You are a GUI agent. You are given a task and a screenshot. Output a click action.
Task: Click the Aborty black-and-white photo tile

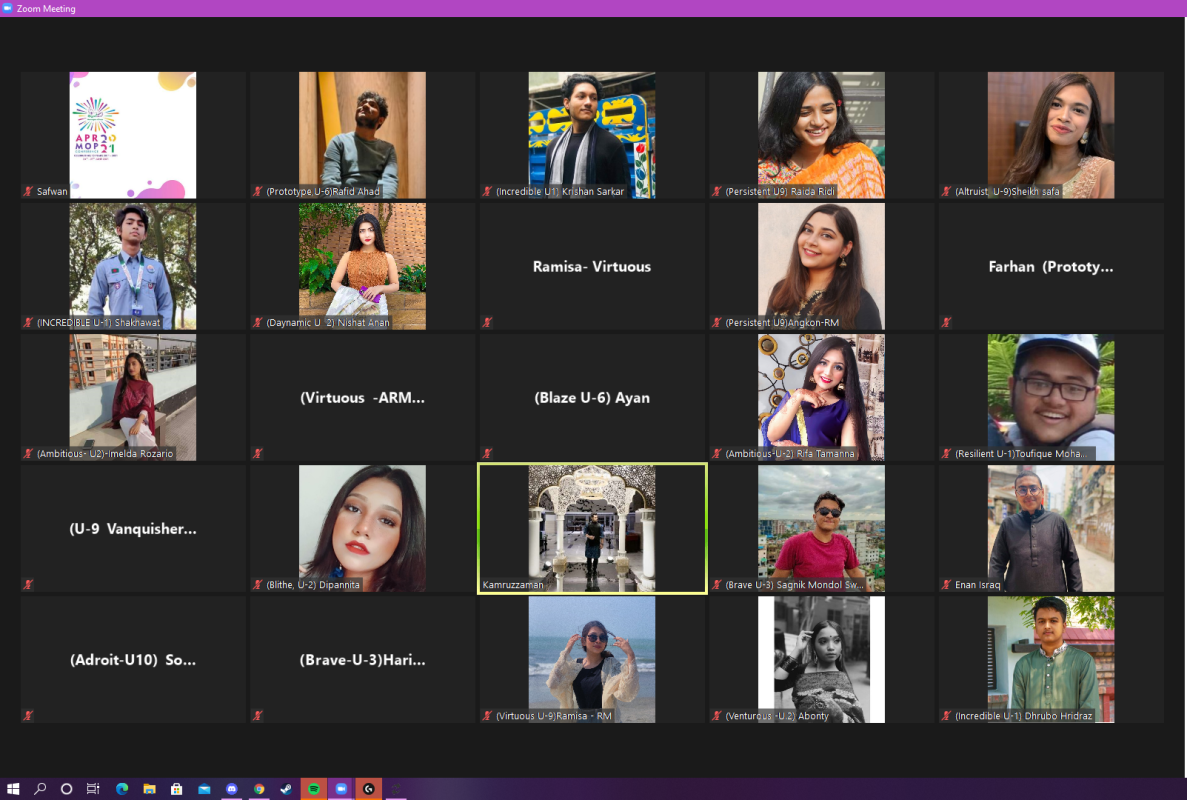[821, 659]
